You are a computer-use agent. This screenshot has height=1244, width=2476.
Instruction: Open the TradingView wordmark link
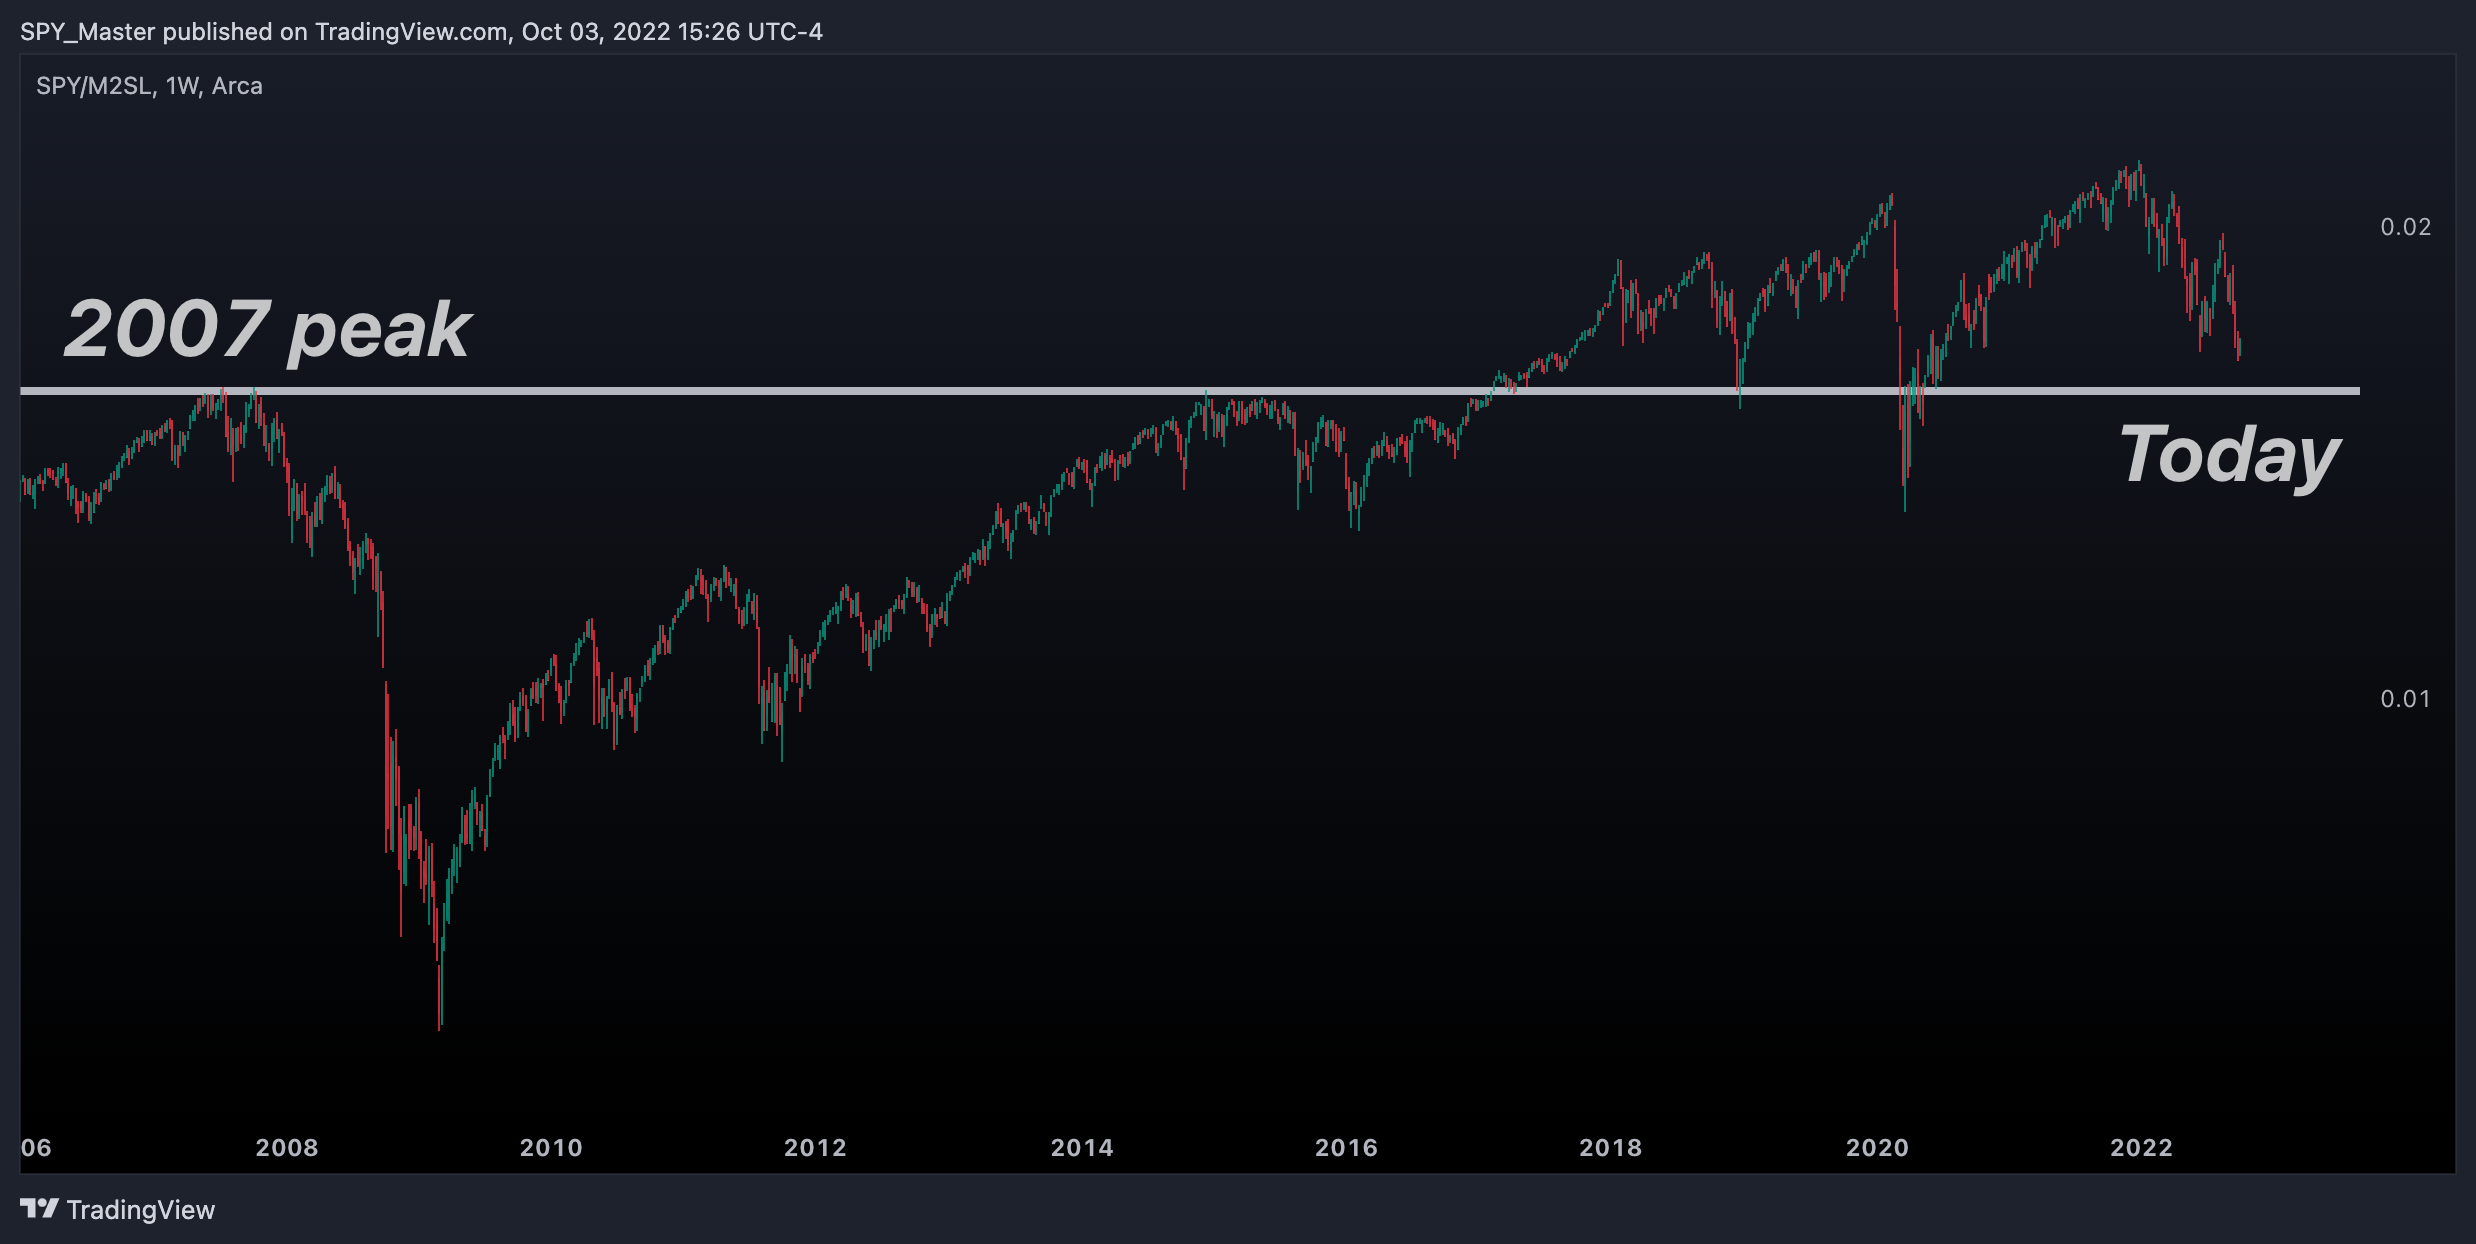[141, 1210]
